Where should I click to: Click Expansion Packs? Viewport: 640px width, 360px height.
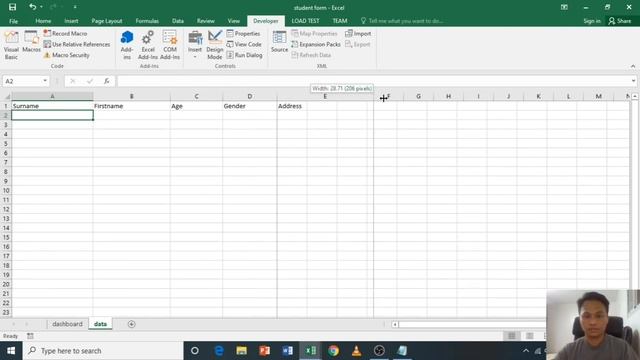(x=316, y=44)
